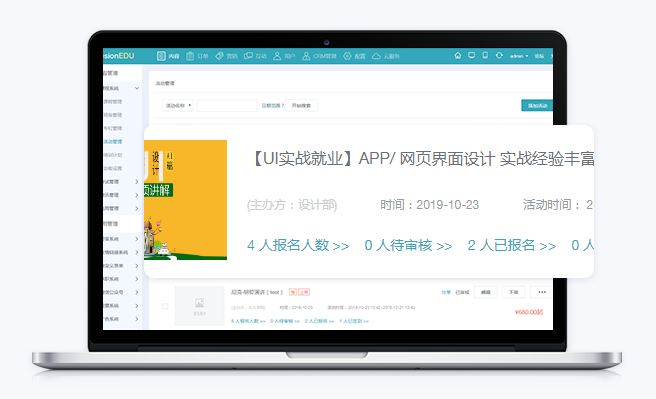The height and width of the screenshot is (399, 656).
Task: Select 活动管理 in the sidebar
Action: coord(113,142)
